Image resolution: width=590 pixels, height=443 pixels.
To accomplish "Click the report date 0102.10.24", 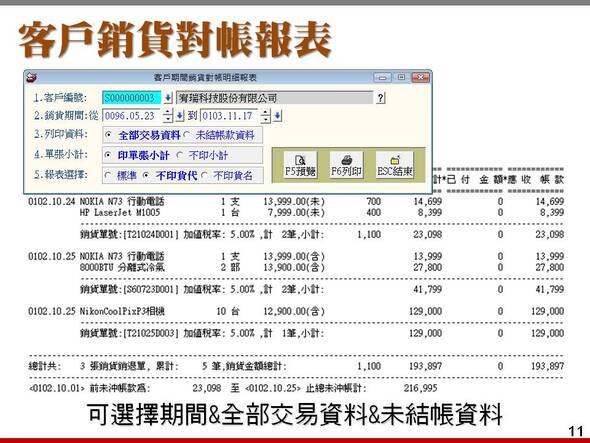I will [x=52, y=201].
